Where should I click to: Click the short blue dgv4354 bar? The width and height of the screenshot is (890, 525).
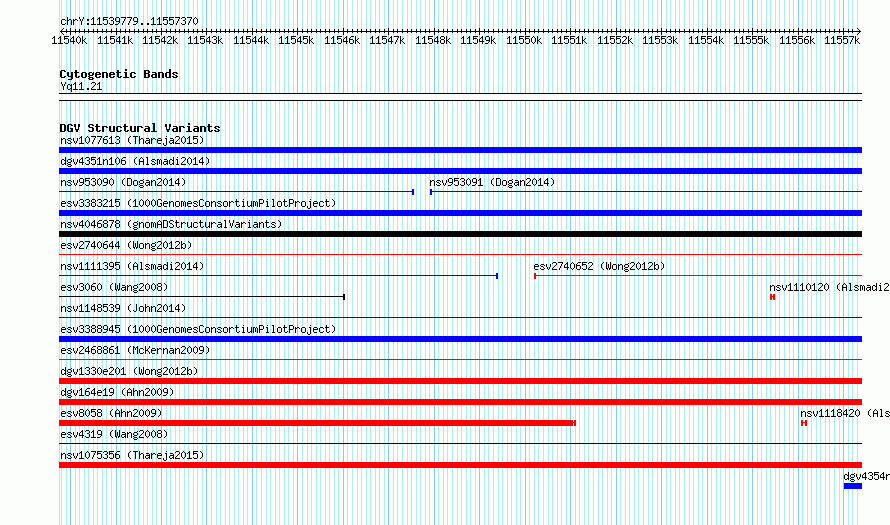[853, 486]
